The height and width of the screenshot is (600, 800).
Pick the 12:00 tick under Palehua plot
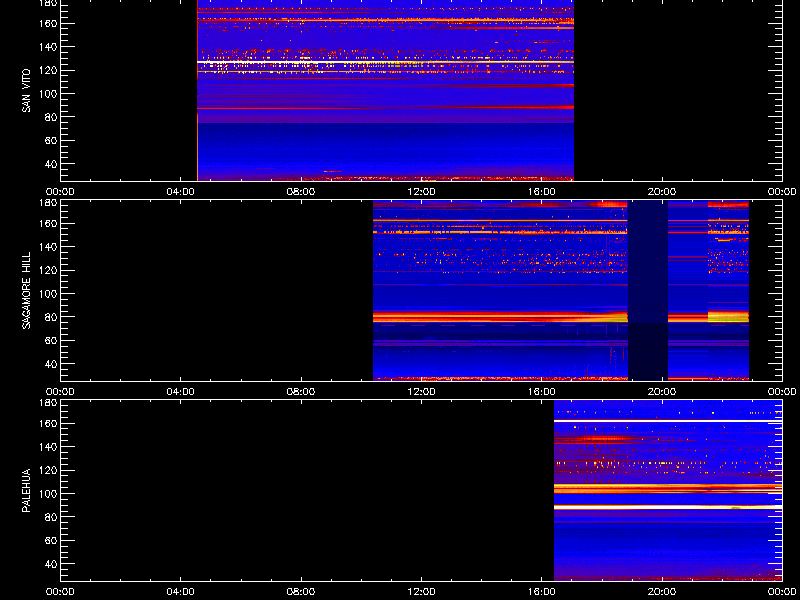421,592
